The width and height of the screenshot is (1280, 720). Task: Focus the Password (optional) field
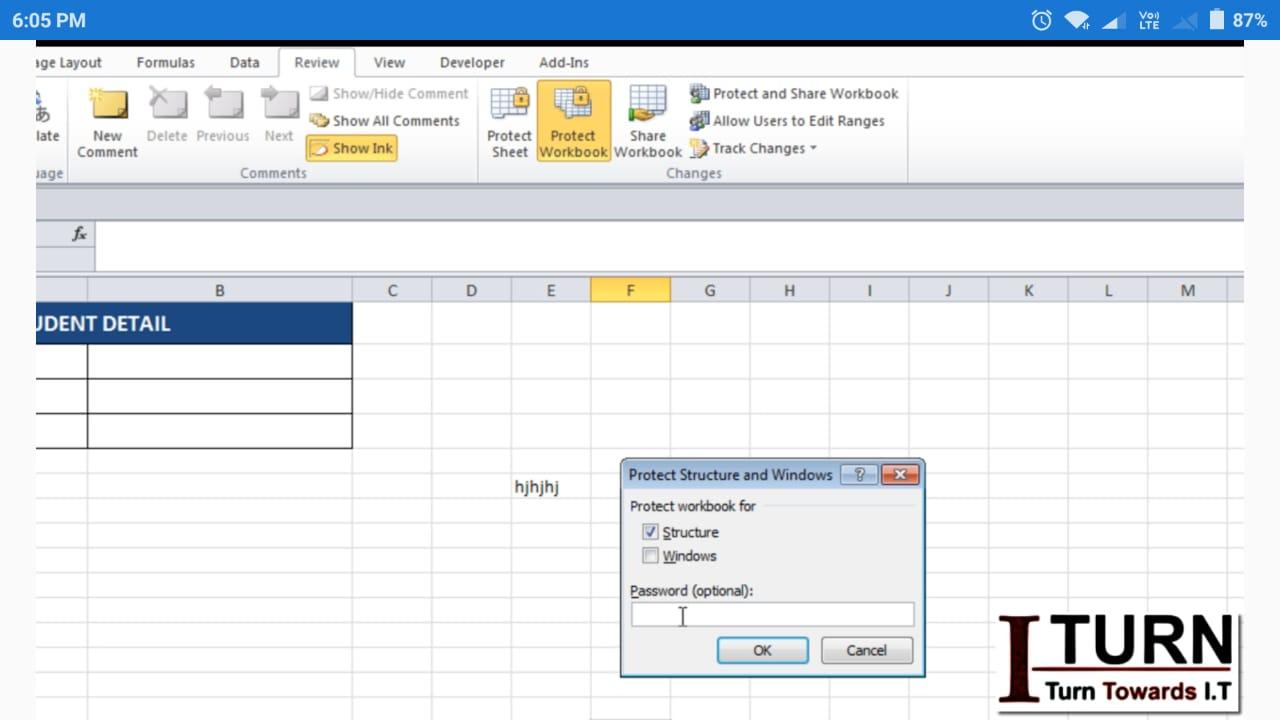point(772,615)
